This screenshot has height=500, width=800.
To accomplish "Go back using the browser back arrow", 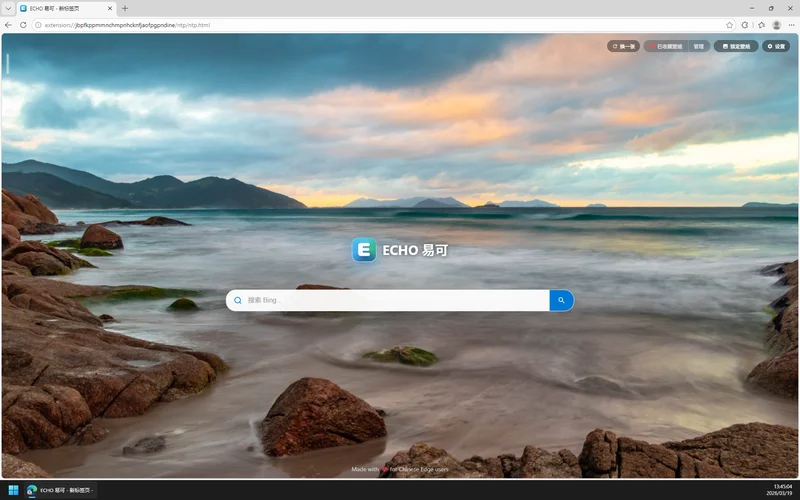I will point(8,24).
